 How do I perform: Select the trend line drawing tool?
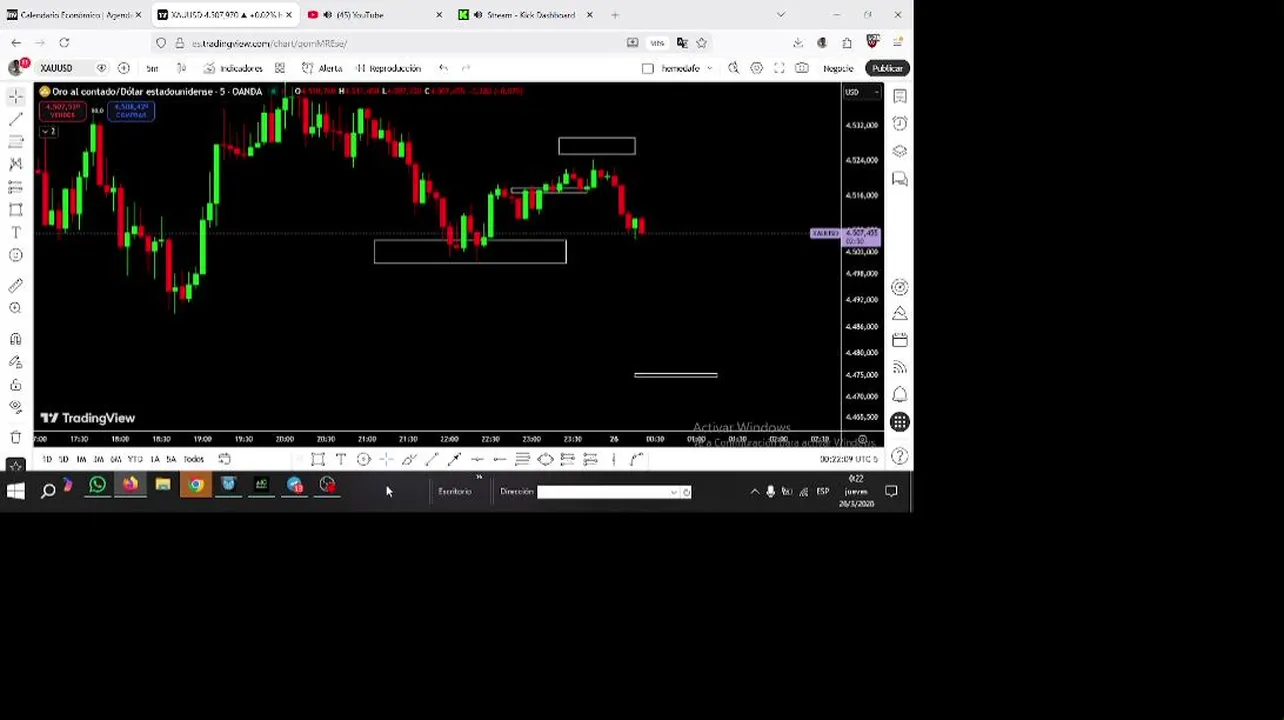(16, 119)
